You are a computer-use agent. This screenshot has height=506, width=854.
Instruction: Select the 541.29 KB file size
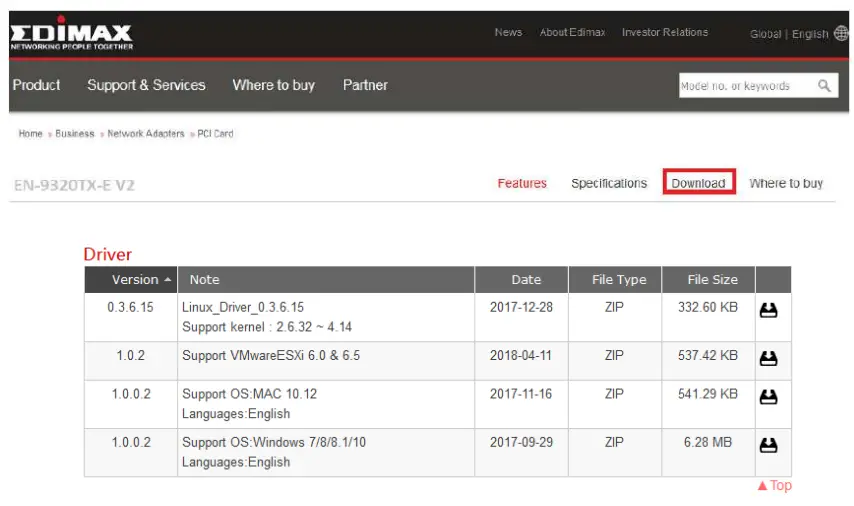pyautogui.click(x=707, y=394)
